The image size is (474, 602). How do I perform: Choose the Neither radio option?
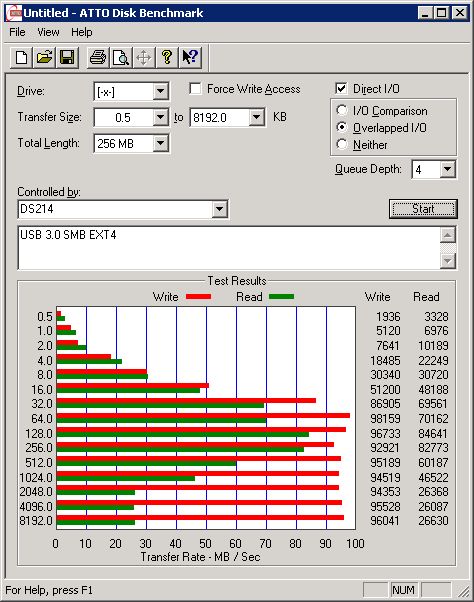(342, 144)
